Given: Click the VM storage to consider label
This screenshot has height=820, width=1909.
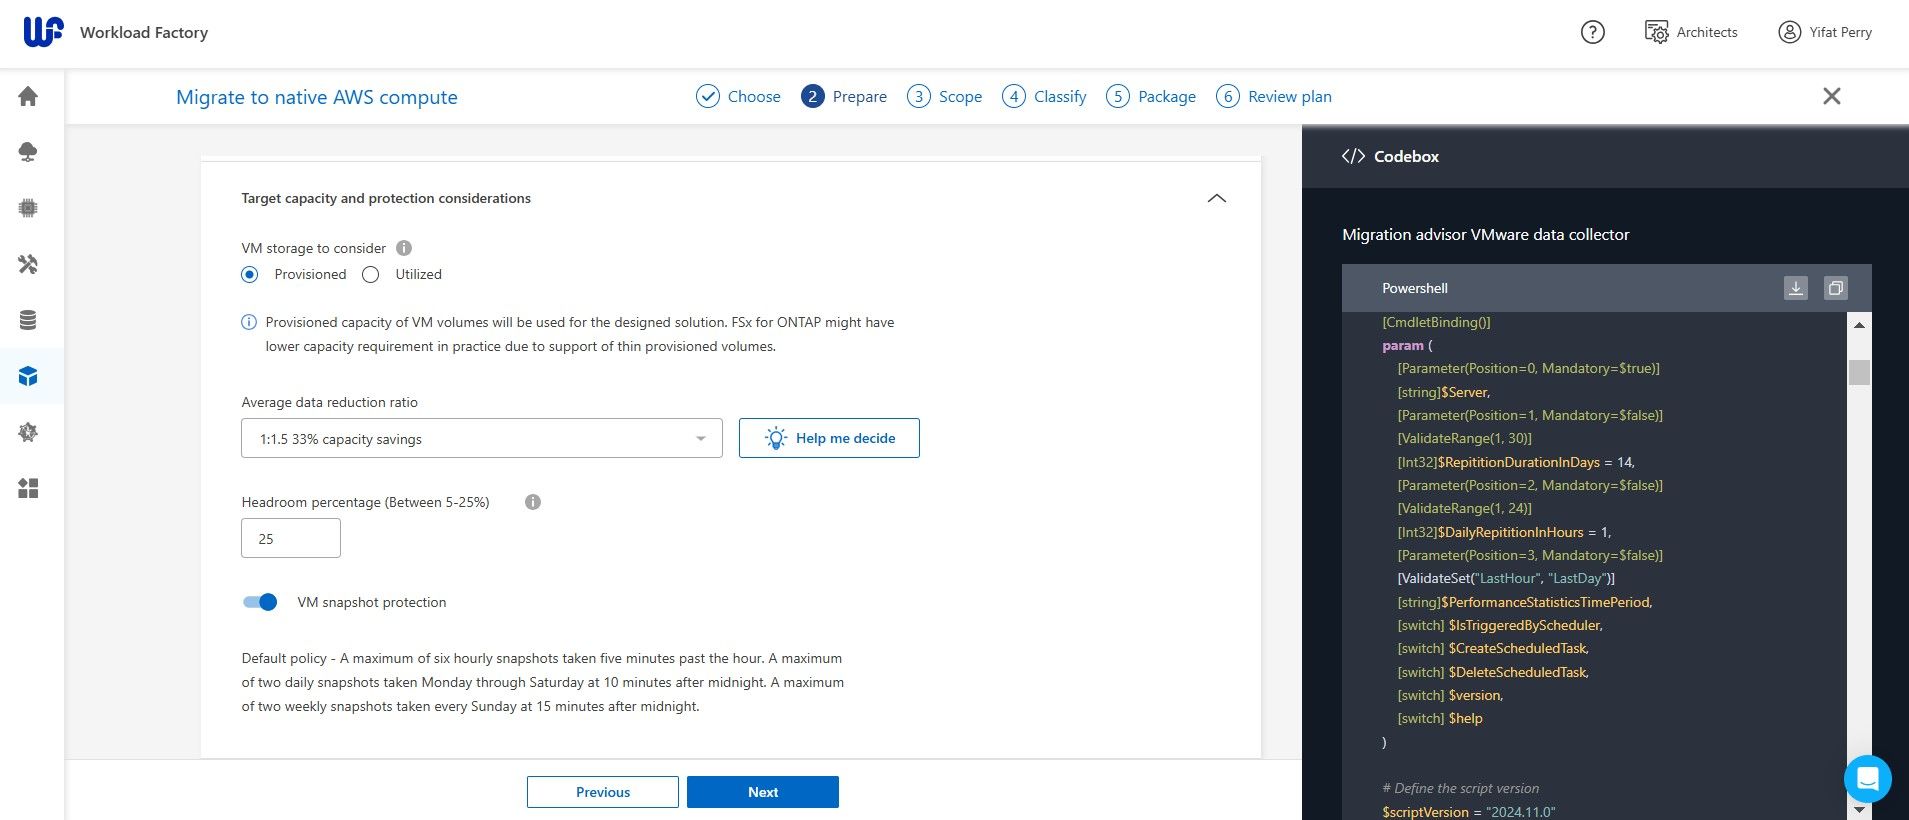Looking at the screenshot, I should coord(313,248).
